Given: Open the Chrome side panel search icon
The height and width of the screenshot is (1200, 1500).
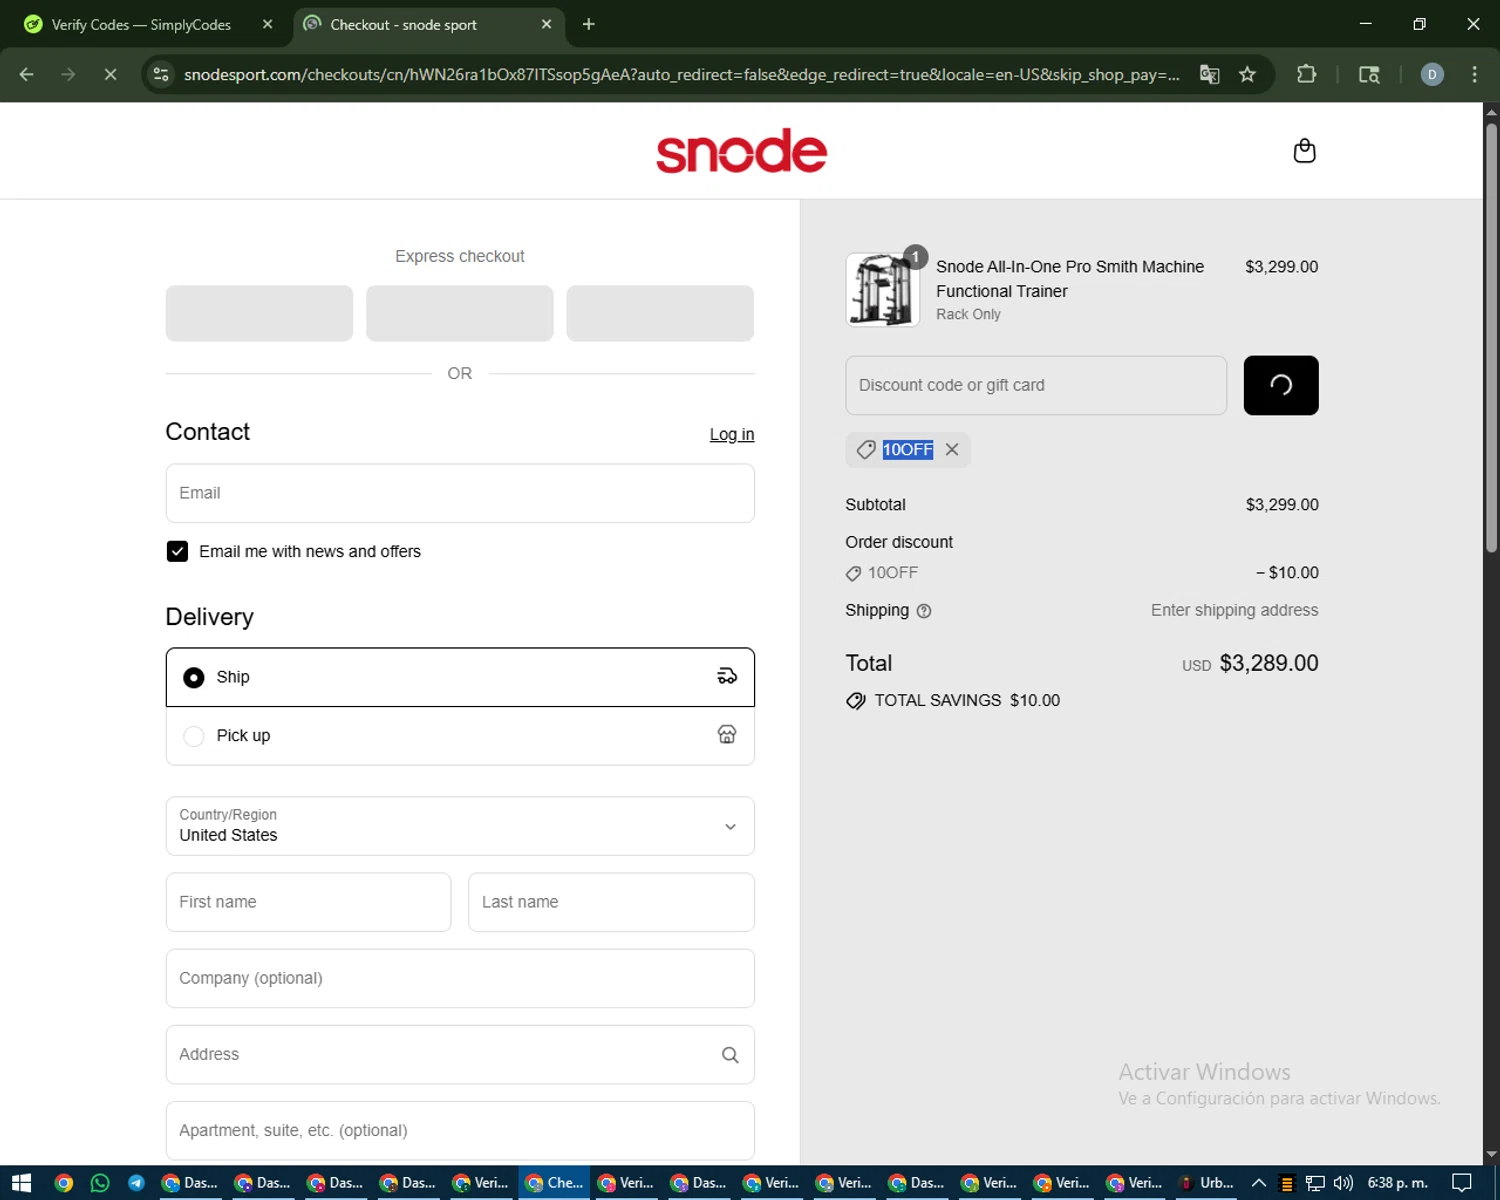Looking at the screenshot, I should 1369,74.
